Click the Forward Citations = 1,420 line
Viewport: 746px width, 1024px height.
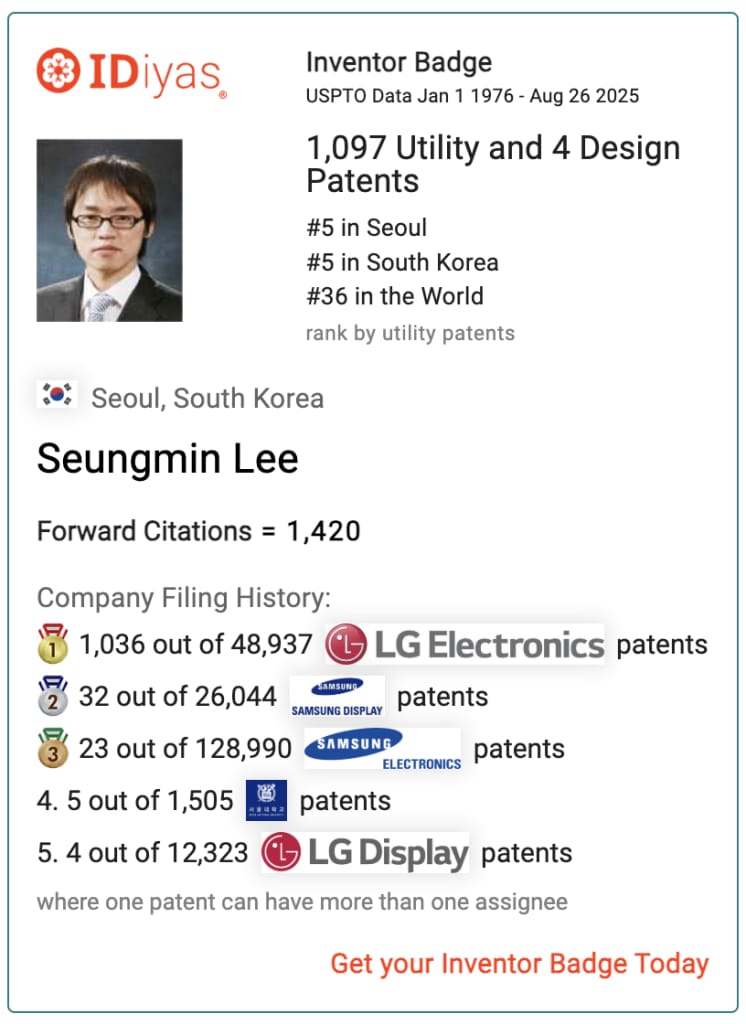tap(199, 530)
